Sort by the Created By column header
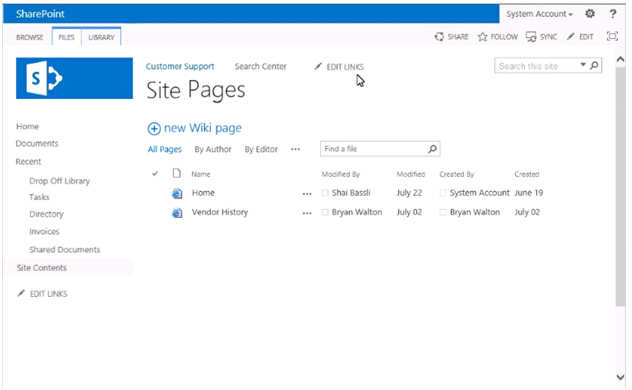The width and height of the screenshot is (632, 390). 457,174
